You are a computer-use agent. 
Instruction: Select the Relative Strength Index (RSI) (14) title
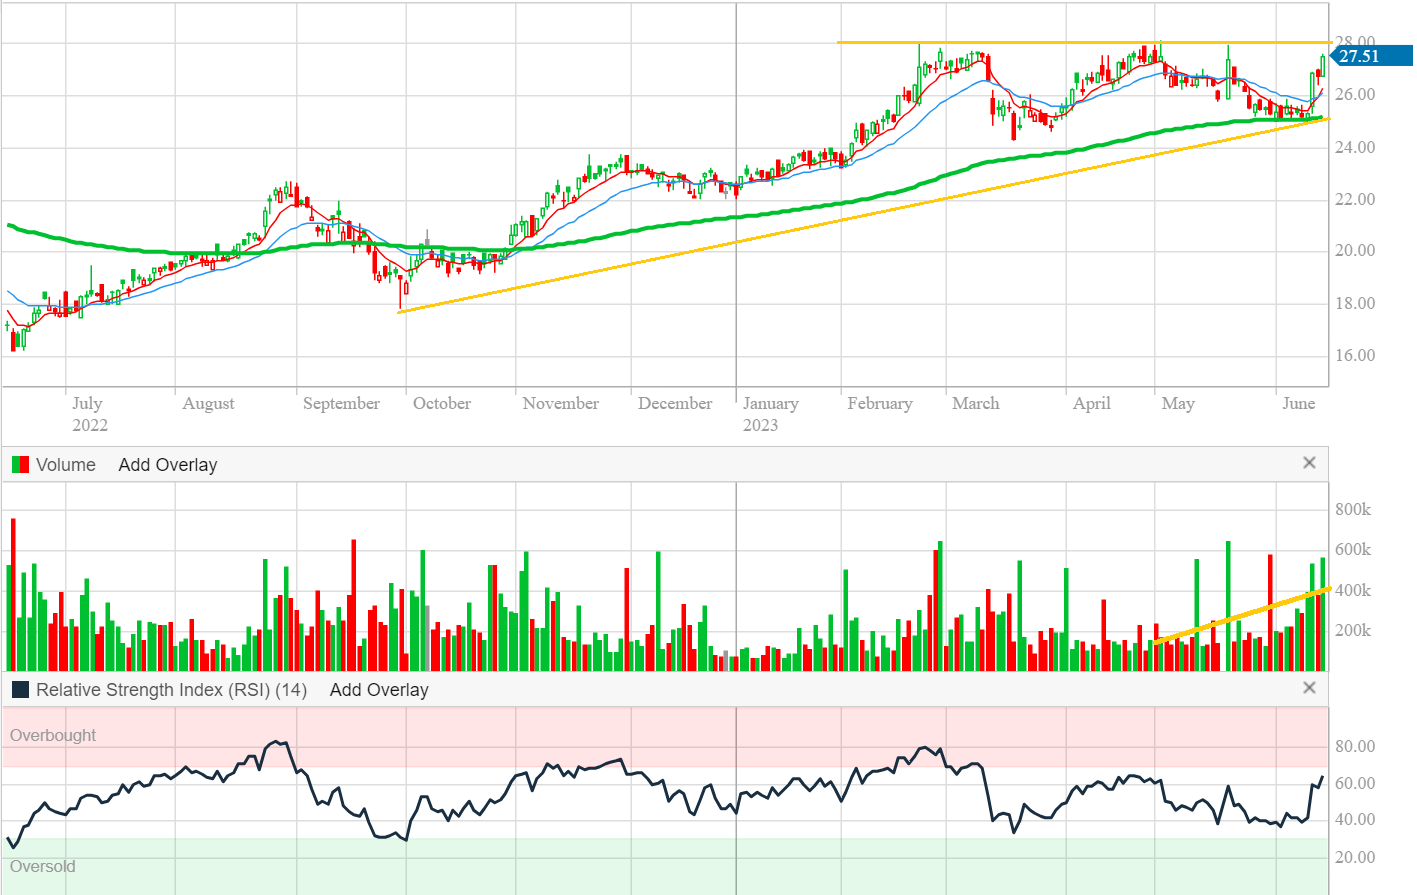[x=171, y=690]
